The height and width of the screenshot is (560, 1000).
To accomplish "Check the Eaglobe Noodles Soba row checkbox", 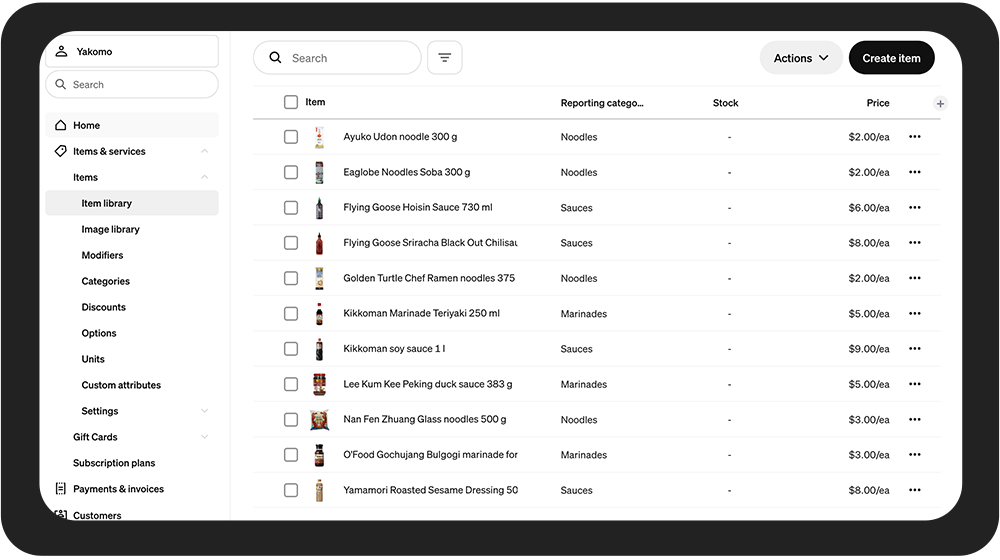I will pos(291,172).
